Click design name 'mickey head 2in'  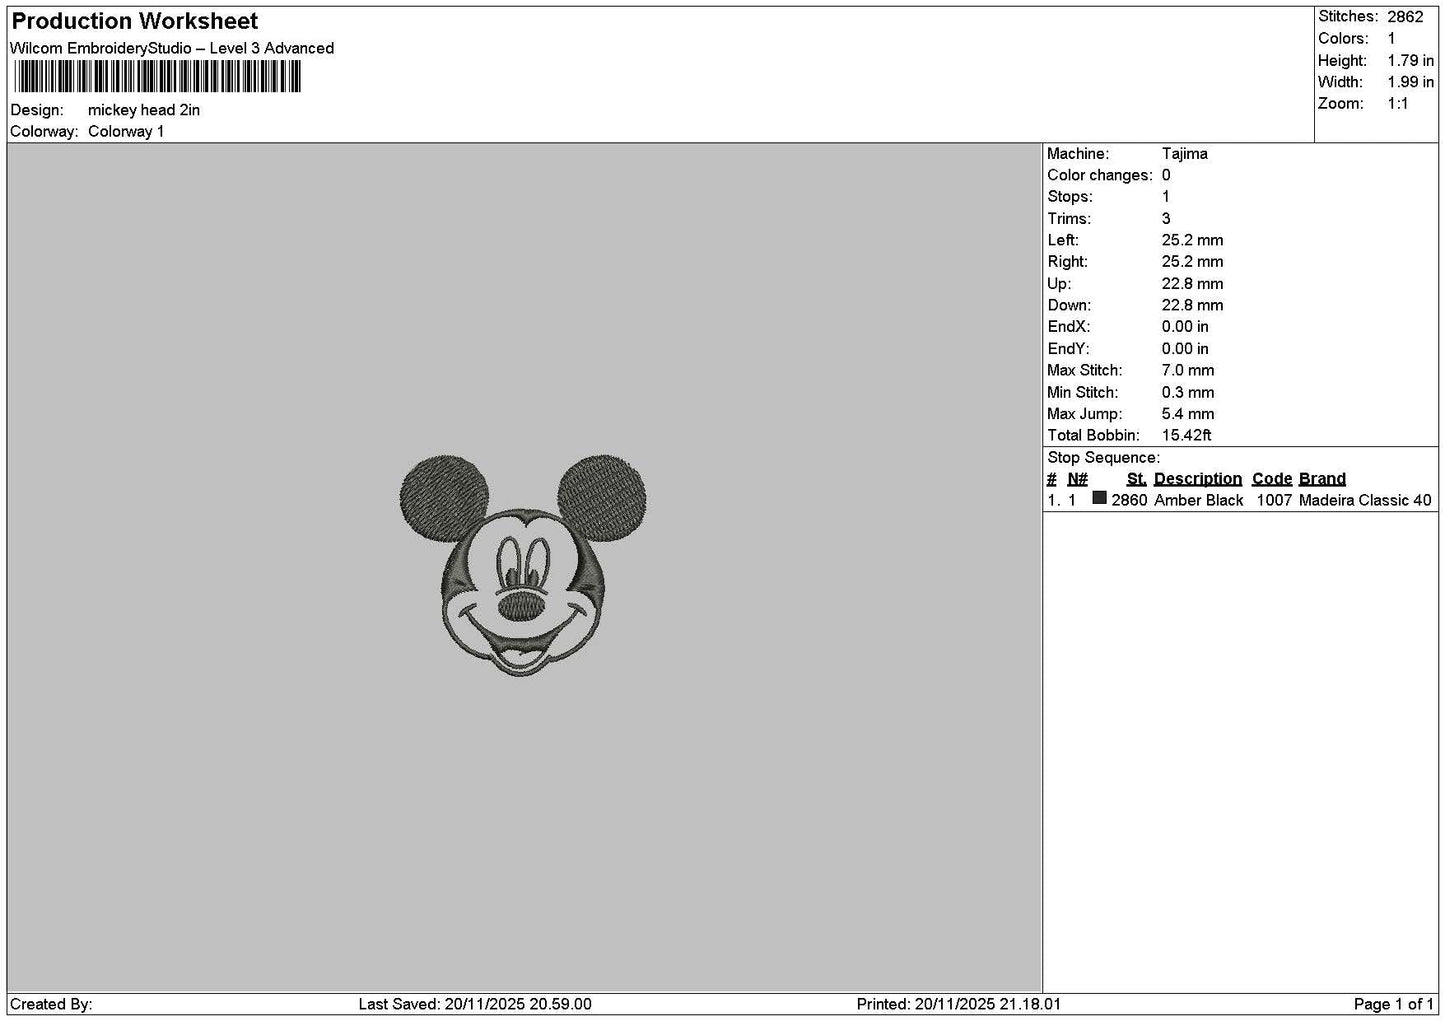pyautogui.click(x=144, y=110)
